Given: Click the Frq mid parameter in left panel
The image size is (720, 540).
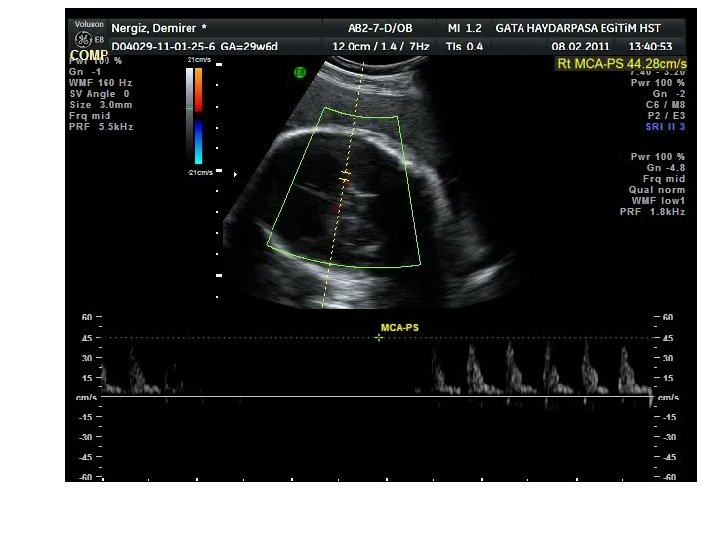Looking at the screenshot, I should click(90, 116).
